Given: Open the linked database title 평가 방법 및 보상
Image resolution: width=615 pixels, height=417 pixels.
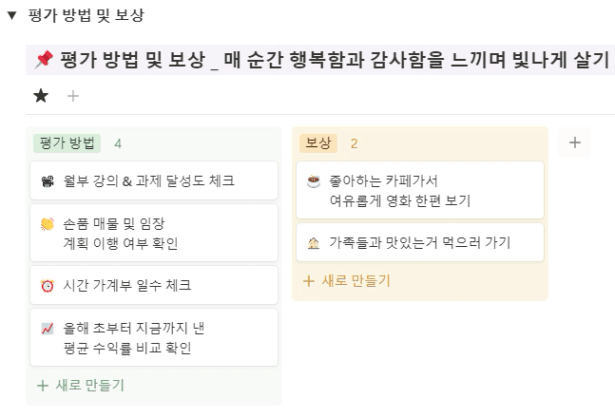Looking at the screenshot, I should tap(334, 60).
